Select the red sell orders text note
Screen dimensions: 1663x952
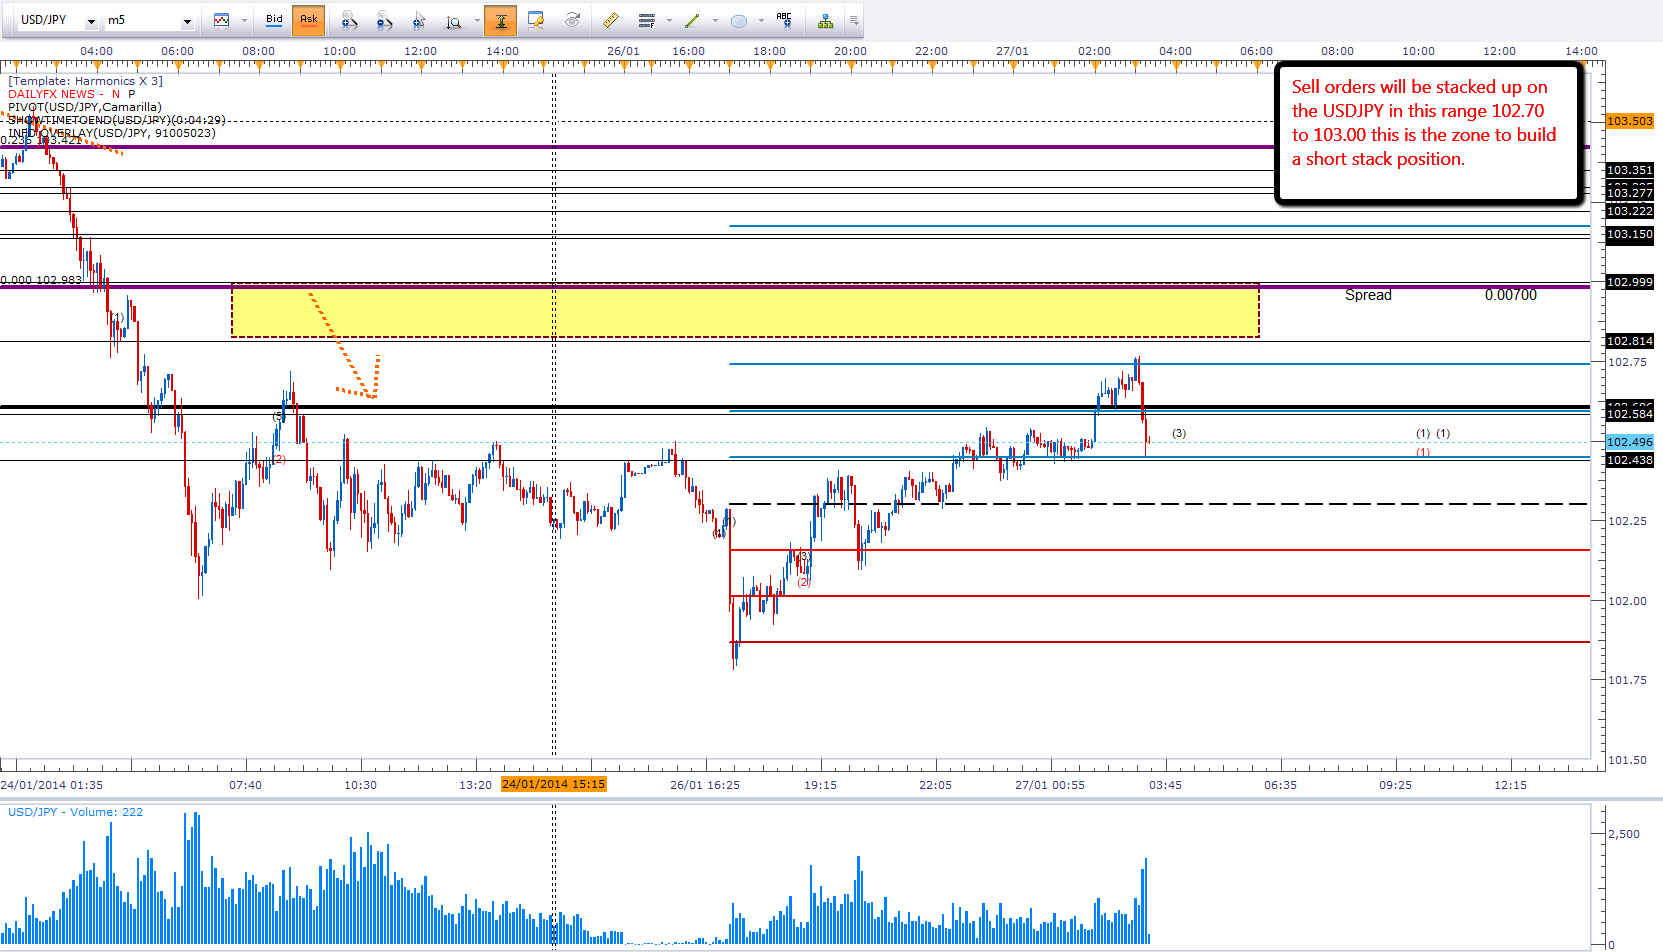tap(1429, 133)
